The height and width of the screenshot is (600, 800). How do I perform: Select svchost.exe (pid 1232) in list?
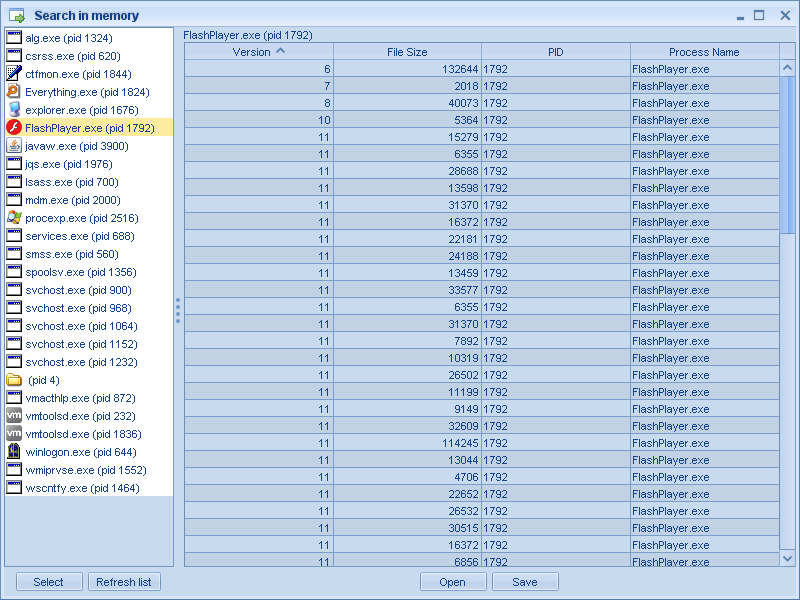pyautogui.click(x=89, y=362)
